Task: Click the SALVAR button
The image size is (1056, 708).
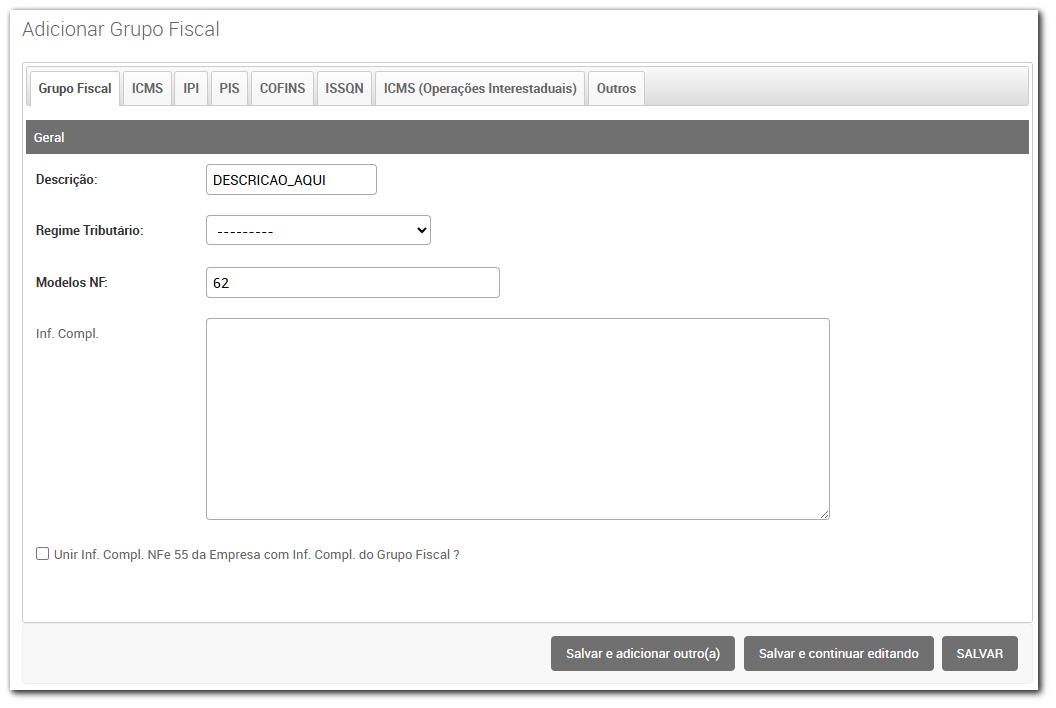Action: (979, 653)
